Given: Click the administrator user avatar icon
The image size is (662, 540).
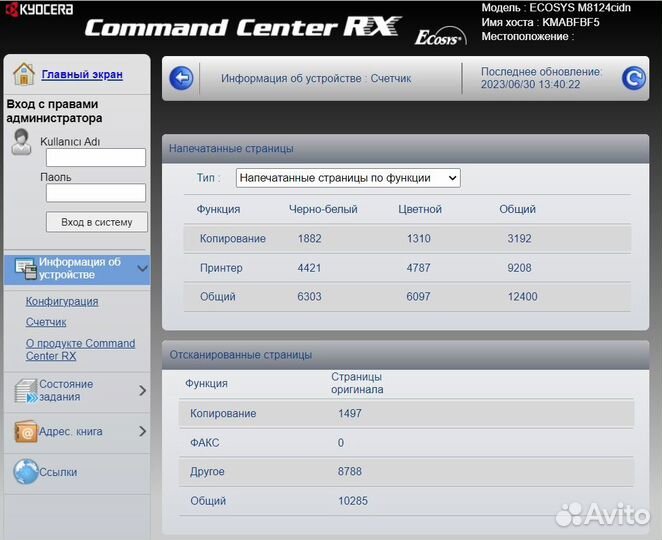Looking at the screenshot, I should pos(21,143).
